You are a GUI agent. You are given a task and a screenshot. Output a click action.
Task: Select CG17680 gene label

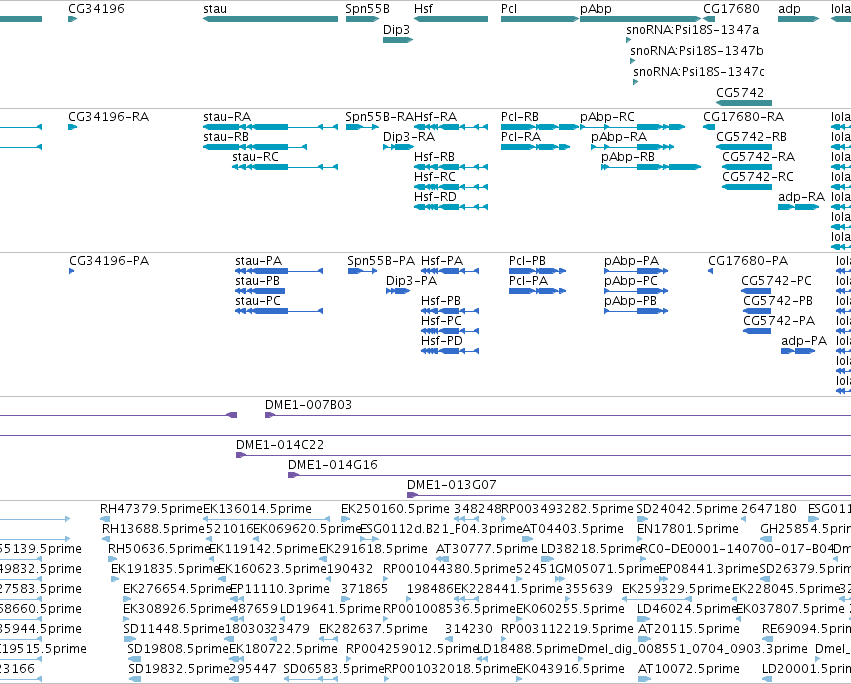point(731,9)
